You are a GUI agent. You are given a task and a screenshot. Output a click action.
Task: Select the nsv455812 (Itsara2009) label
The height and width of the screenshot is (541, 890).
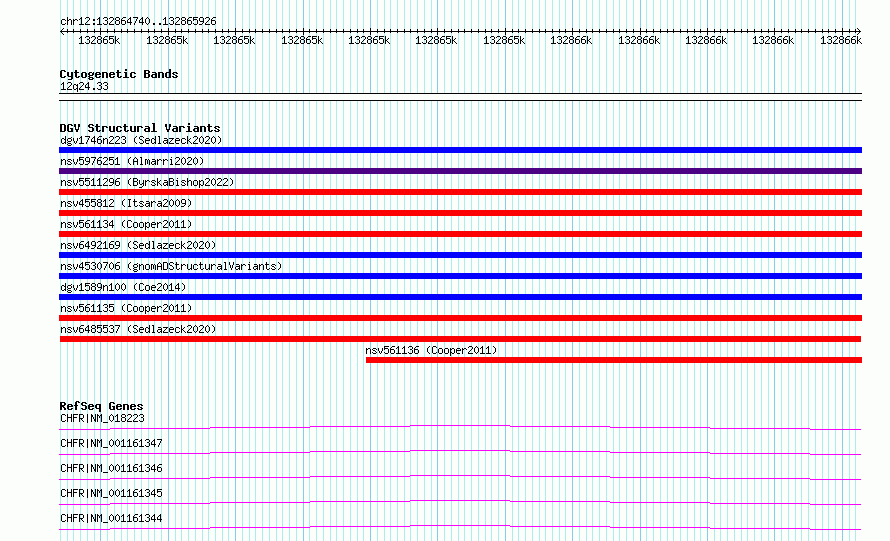tap(126, 203)
